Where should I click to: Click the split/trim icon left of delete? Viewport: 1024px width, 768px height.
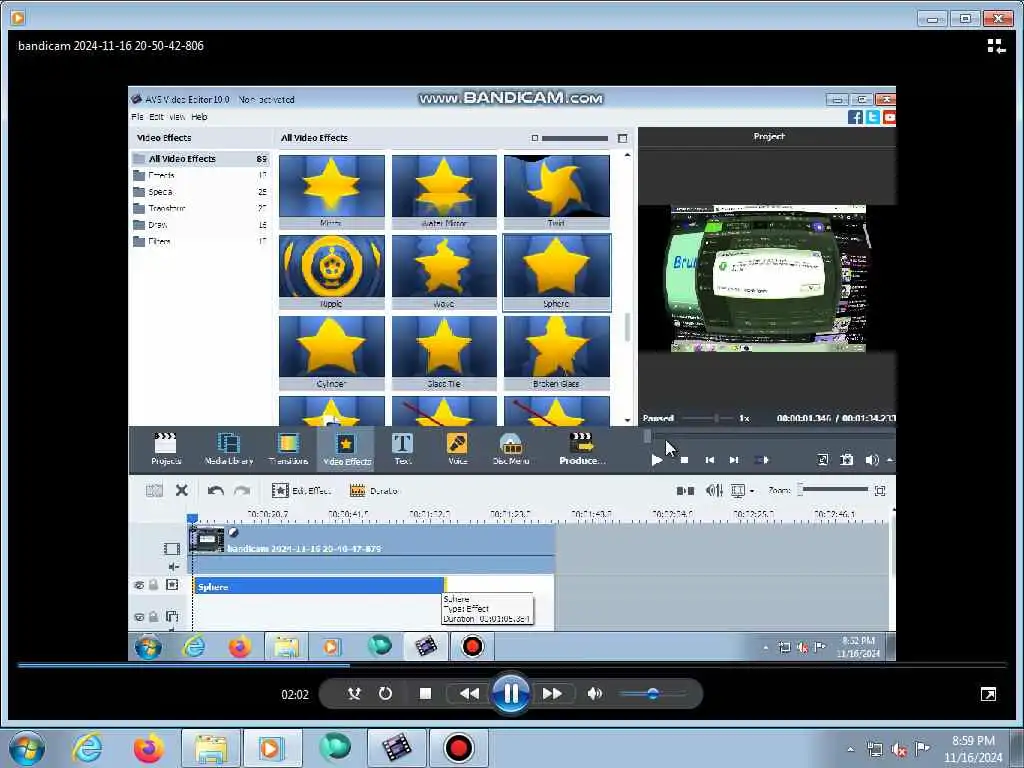coord(154,490)
